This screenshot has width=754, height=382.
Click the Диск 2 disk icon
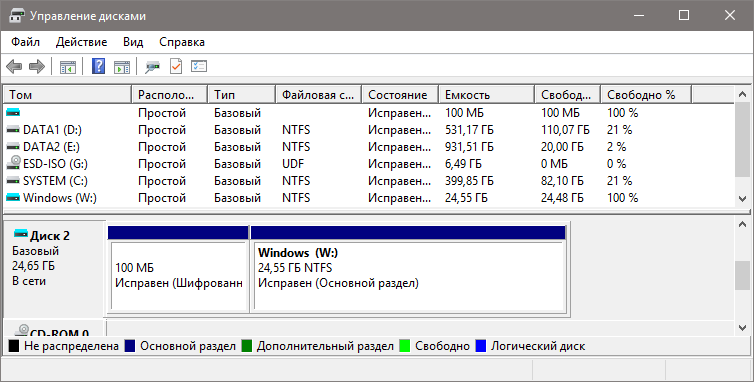point(21,234)
